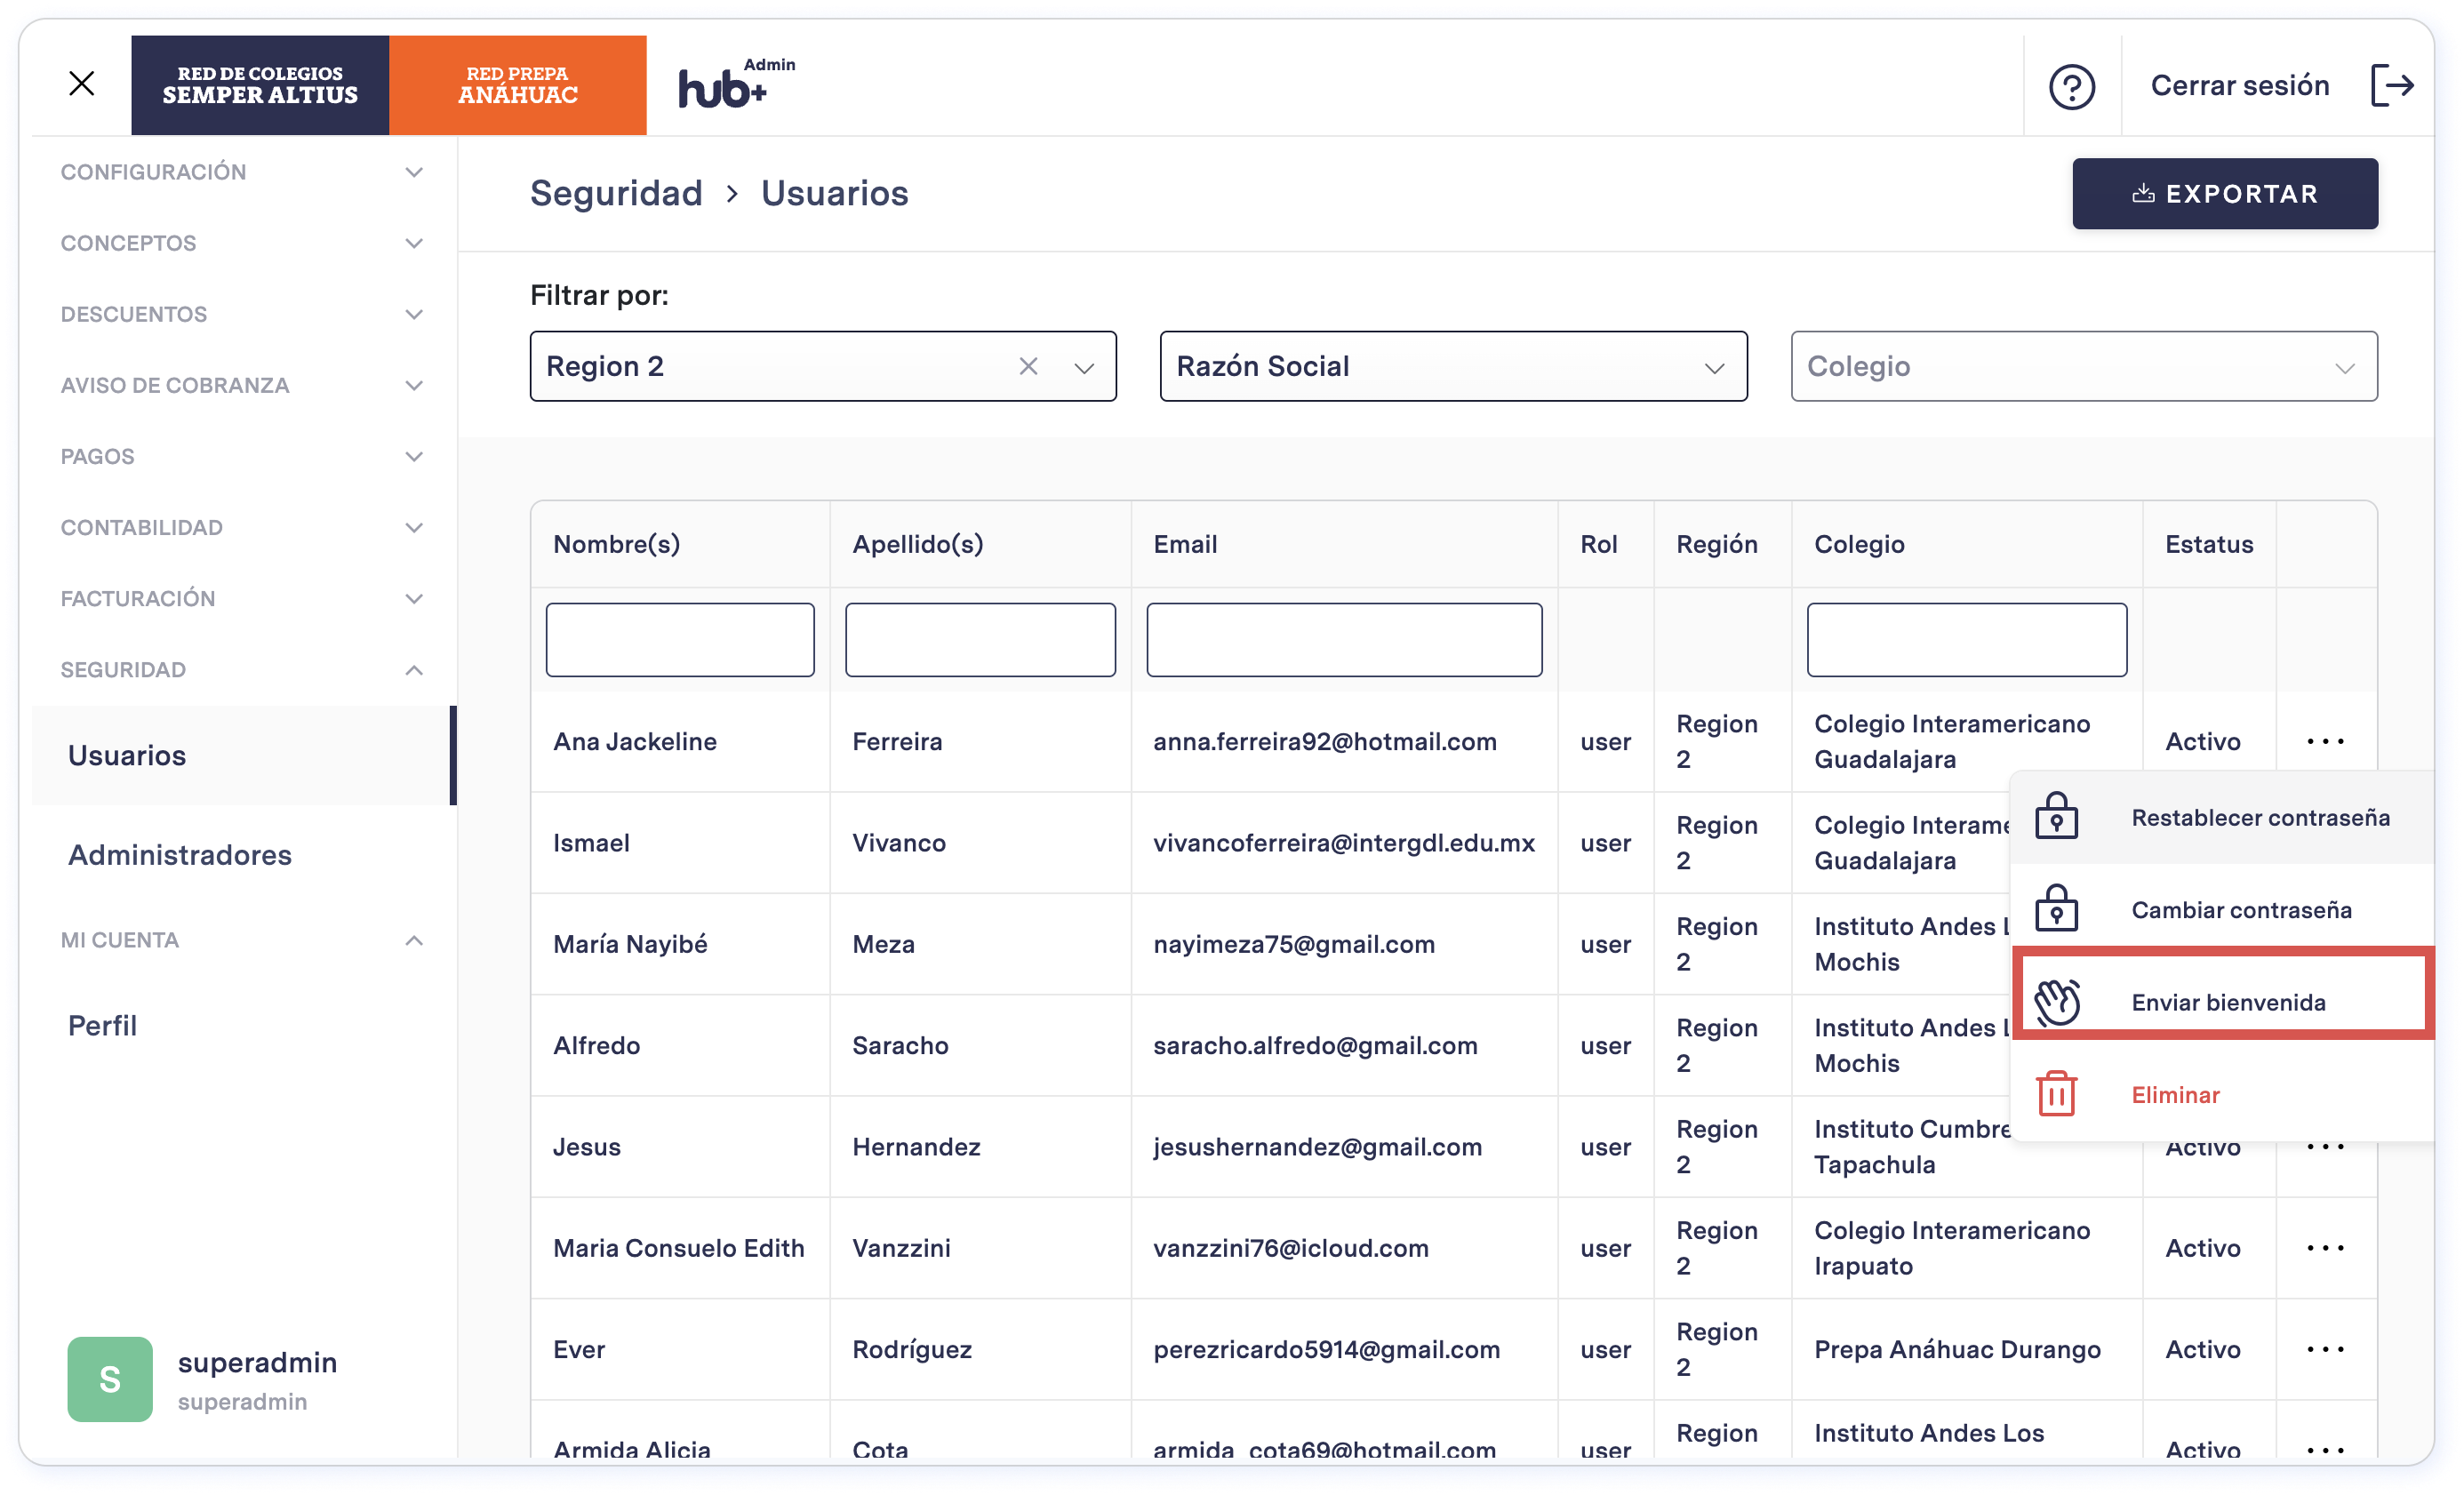Open the Razón Social dropdown
2464x1495 pixels.
[x=1453, y=366]
